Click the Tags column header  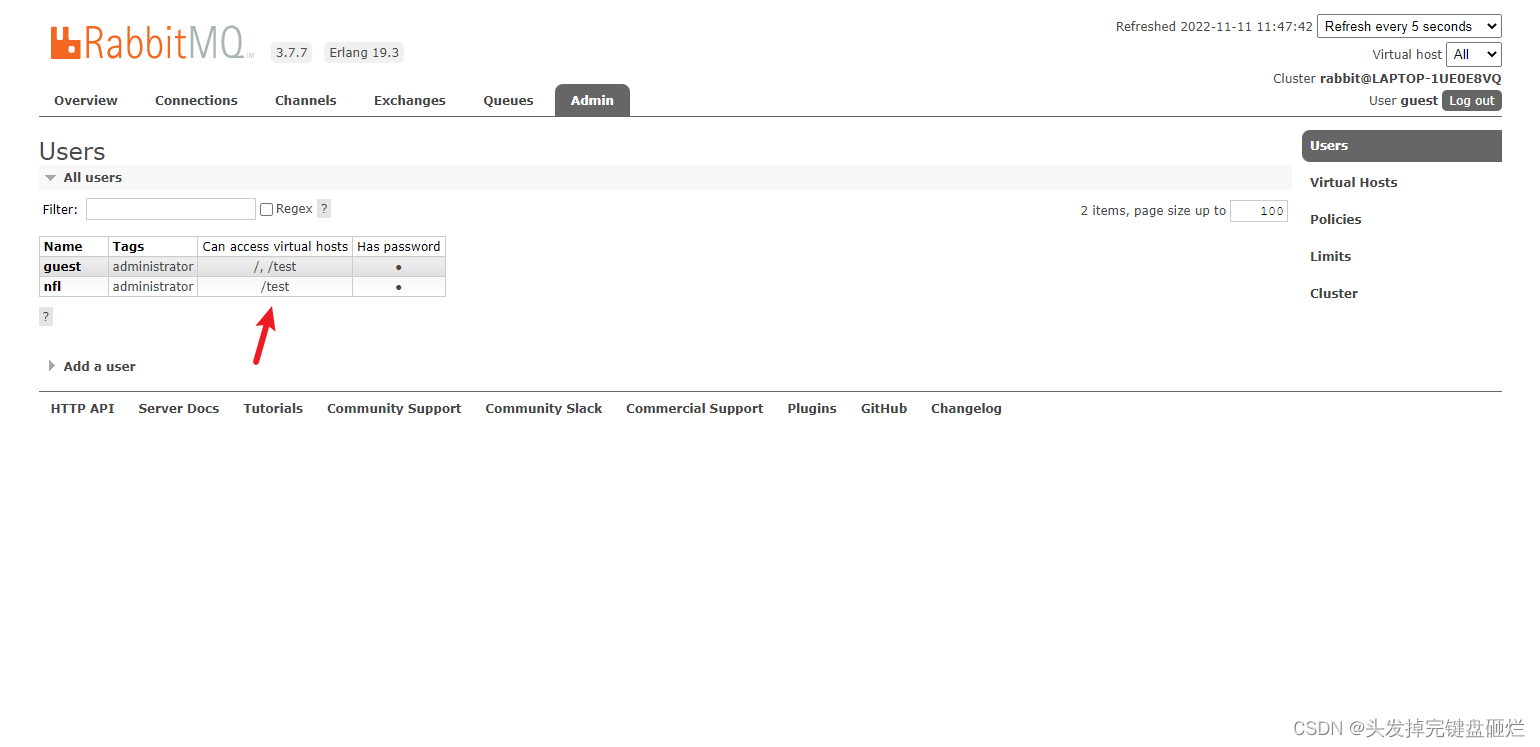tap(153, 246)
